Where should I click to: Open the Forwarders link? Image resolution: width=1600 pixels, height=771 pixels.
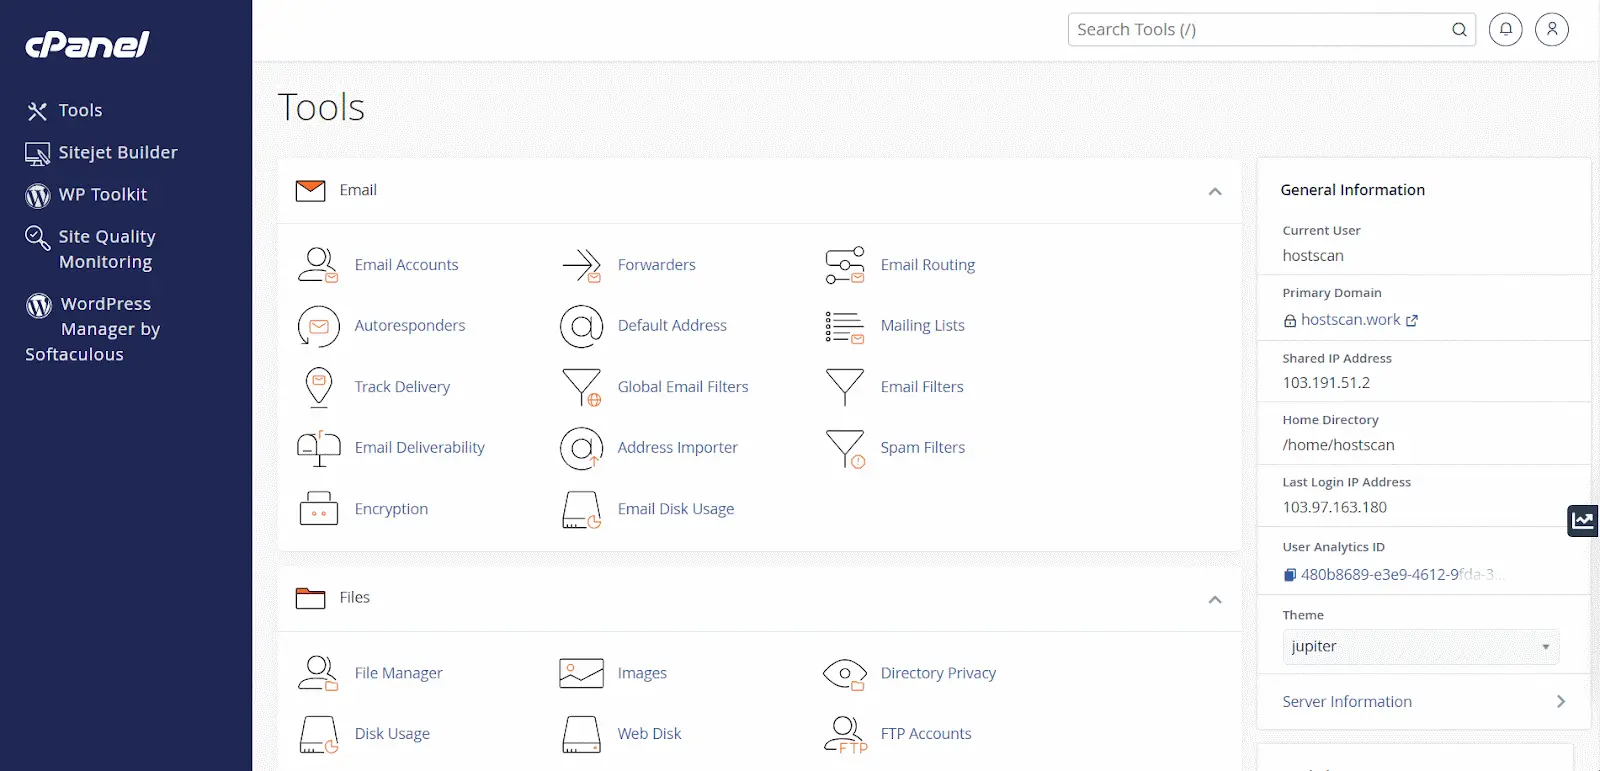tap(656, 265)
